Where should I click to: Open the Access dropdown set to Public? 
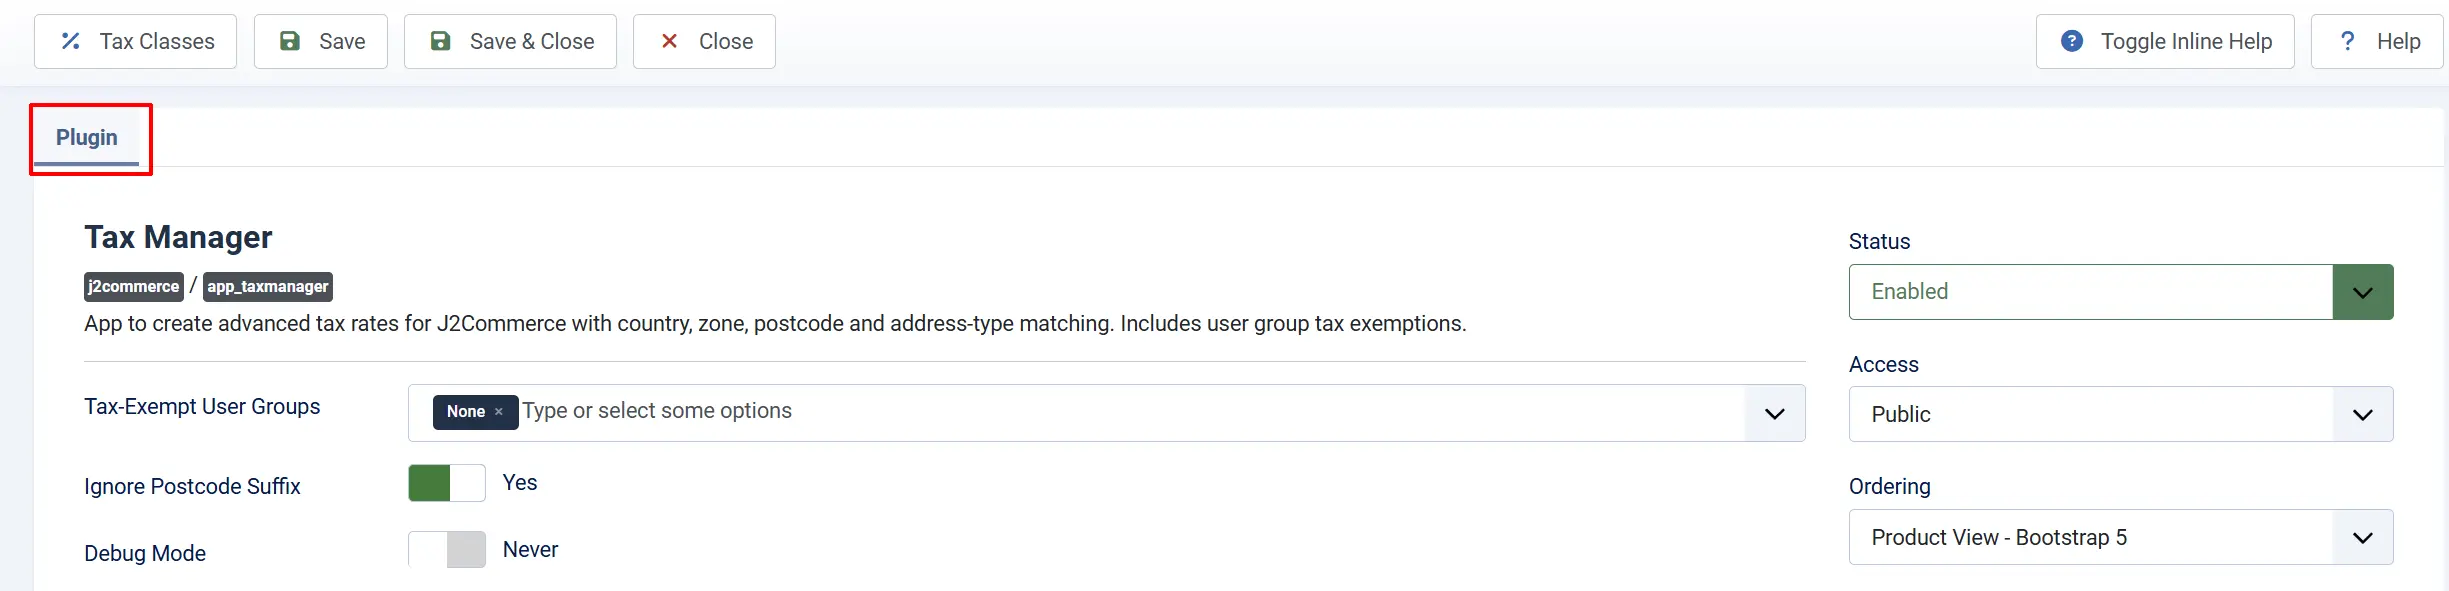coord(2121,414)
